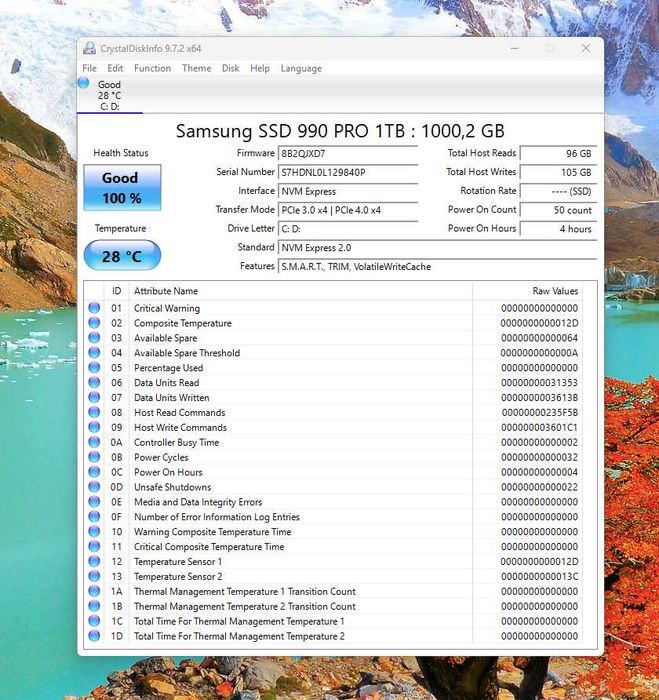This screenshot has width=659, height=700.
Task: Select the C: D: disk tab
Action: pos(110,95)
